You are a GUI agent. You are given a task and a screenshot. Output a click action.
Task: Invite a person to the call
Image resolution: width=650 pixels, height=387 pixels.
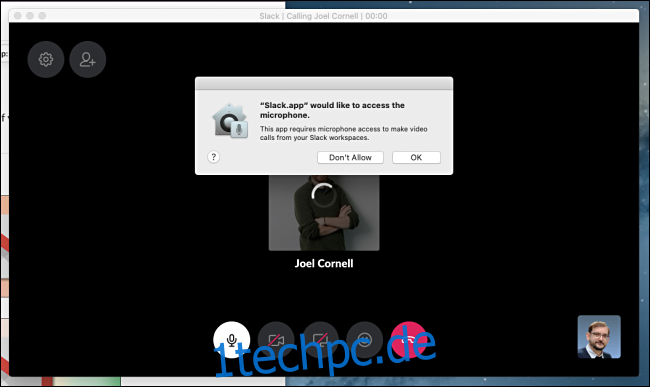[x=87, y=59]
